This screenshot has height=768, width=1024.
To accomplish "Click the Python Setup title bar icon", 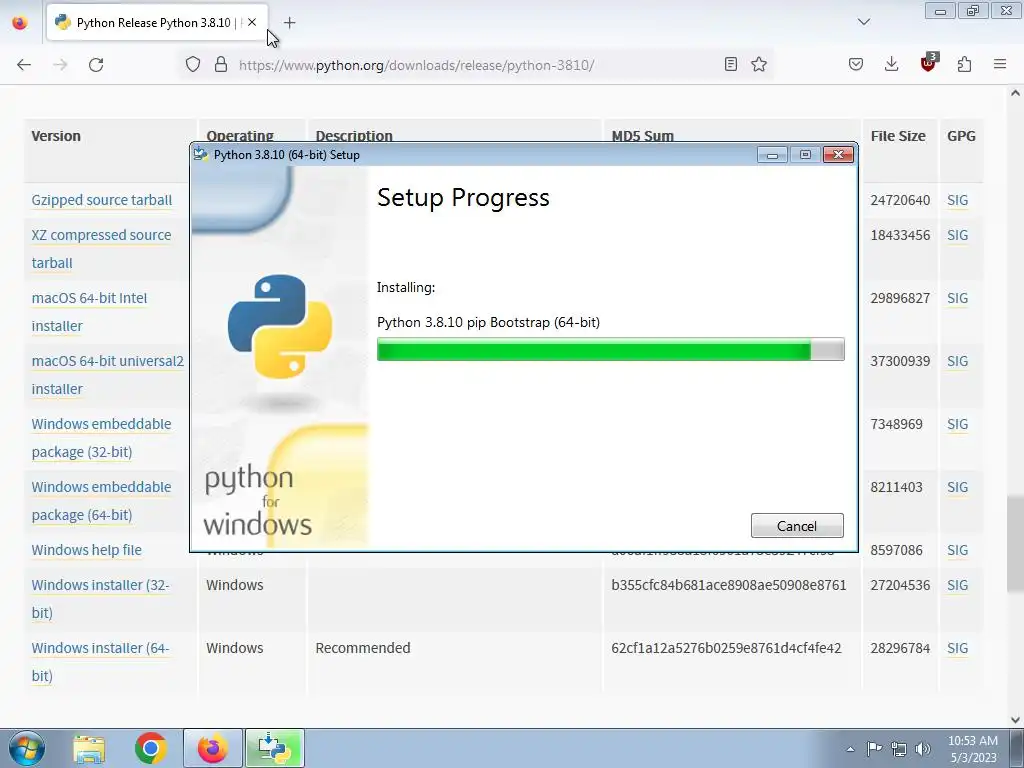I will 200,154.
